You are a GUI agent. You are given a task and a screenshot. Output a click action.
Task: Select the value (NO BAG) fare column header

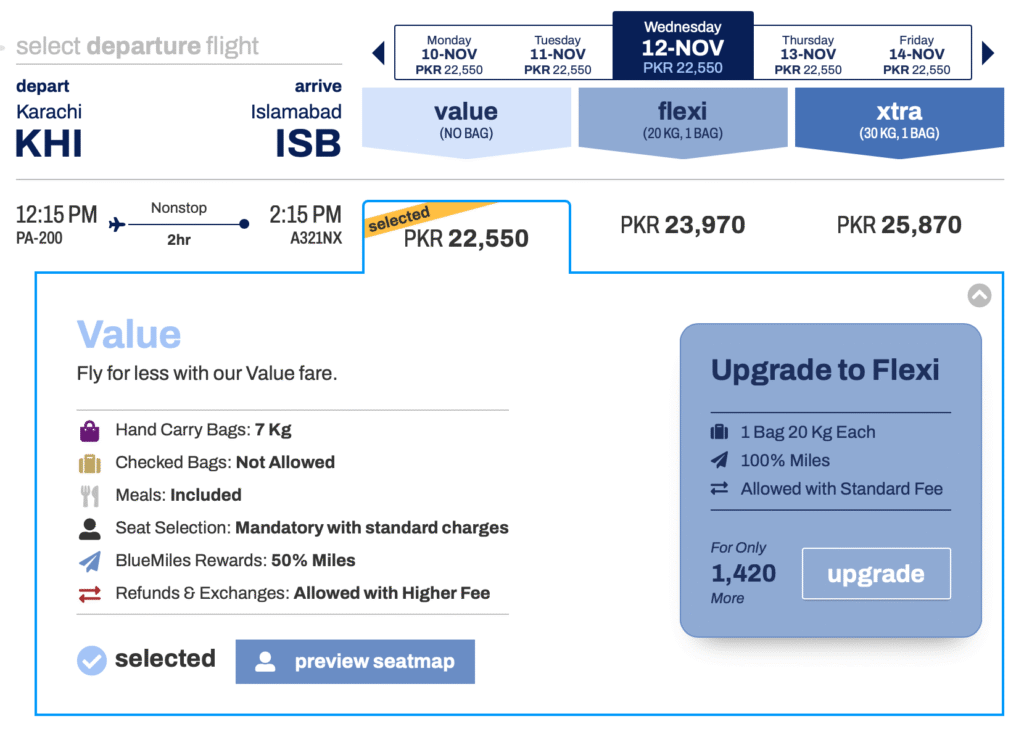pyautogui.click(x=466, y=120)
